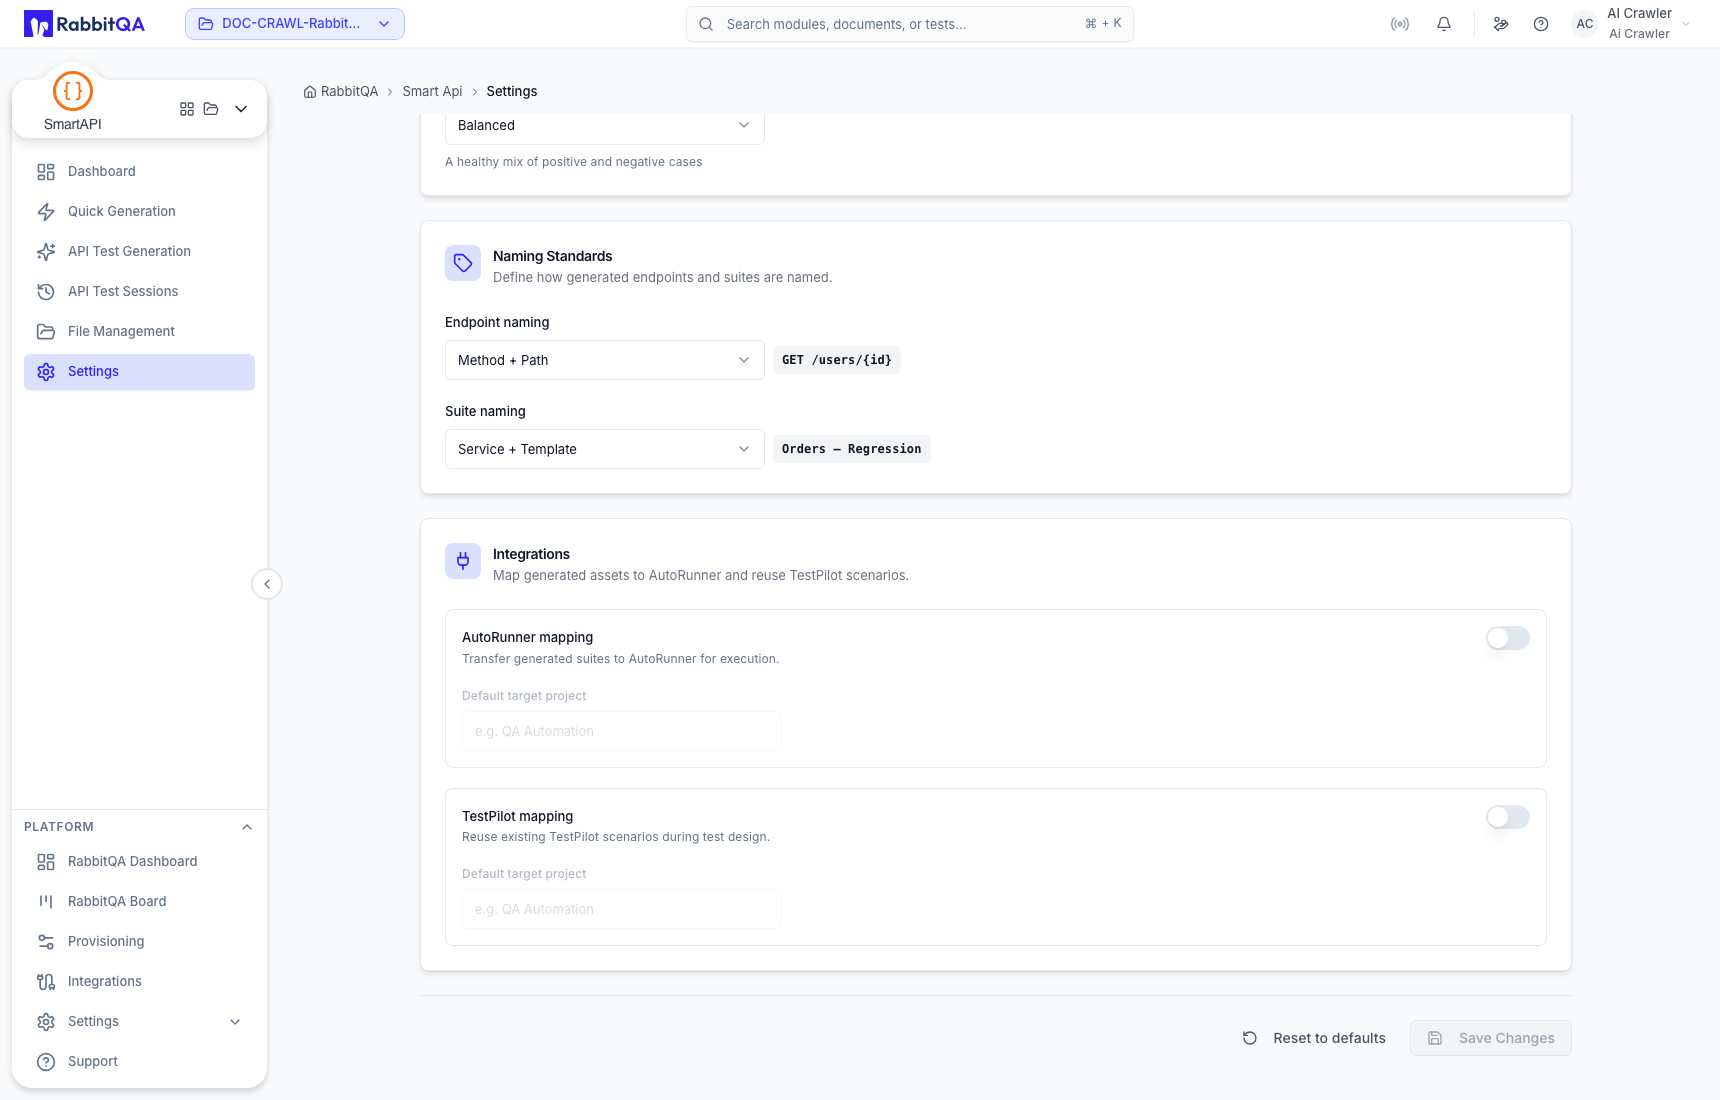Click the API Test Sessions history icon
Image resolution: width=1720 pixels, height=1100 pixels.
[46, 292]
